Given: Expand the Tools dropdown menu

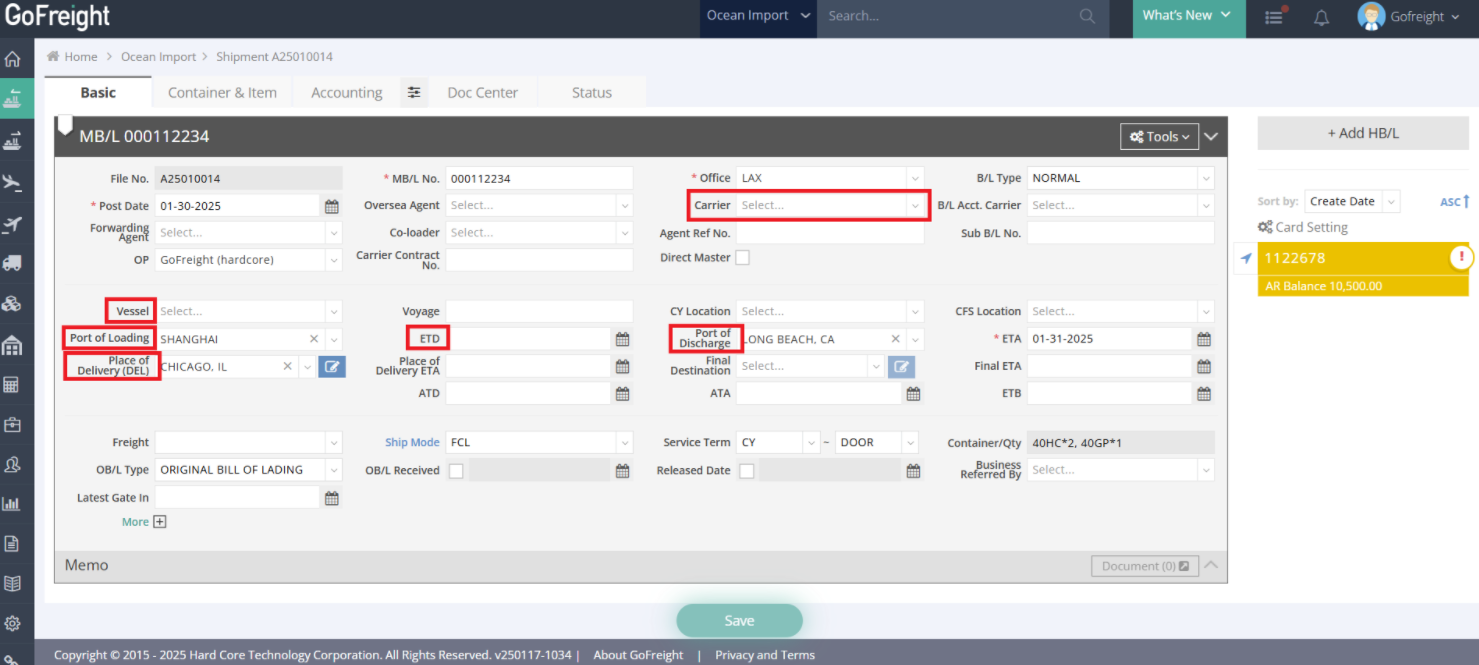Looking at the screenshot, I should [1159, 137].
